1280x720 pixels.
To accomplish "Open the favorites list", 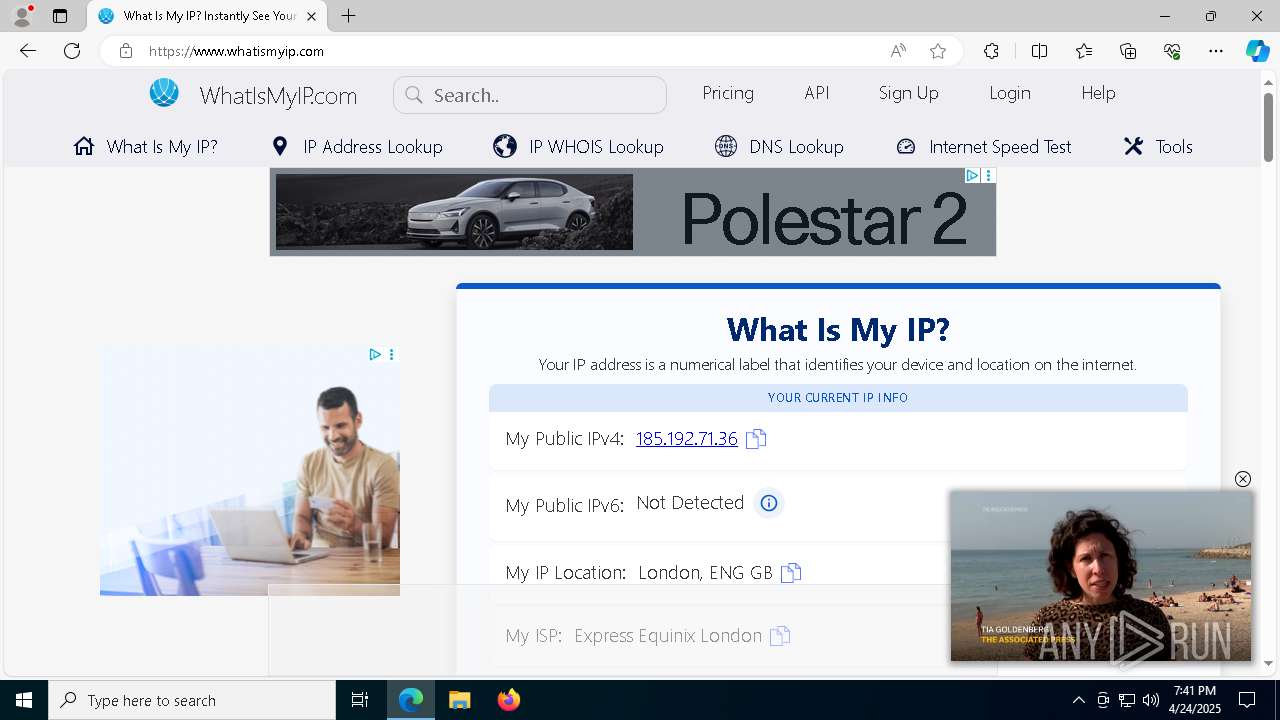I will pos(1084,51).
